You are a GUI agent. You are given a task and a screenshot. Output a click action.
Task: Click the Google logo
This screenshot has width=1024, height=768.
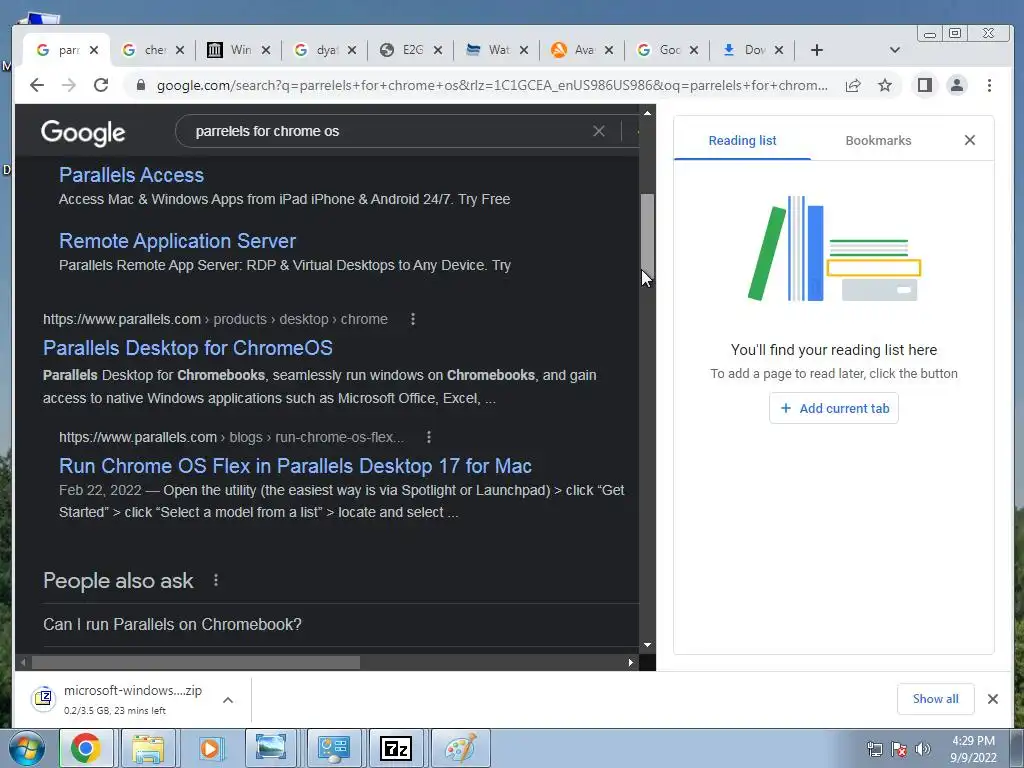83,133
